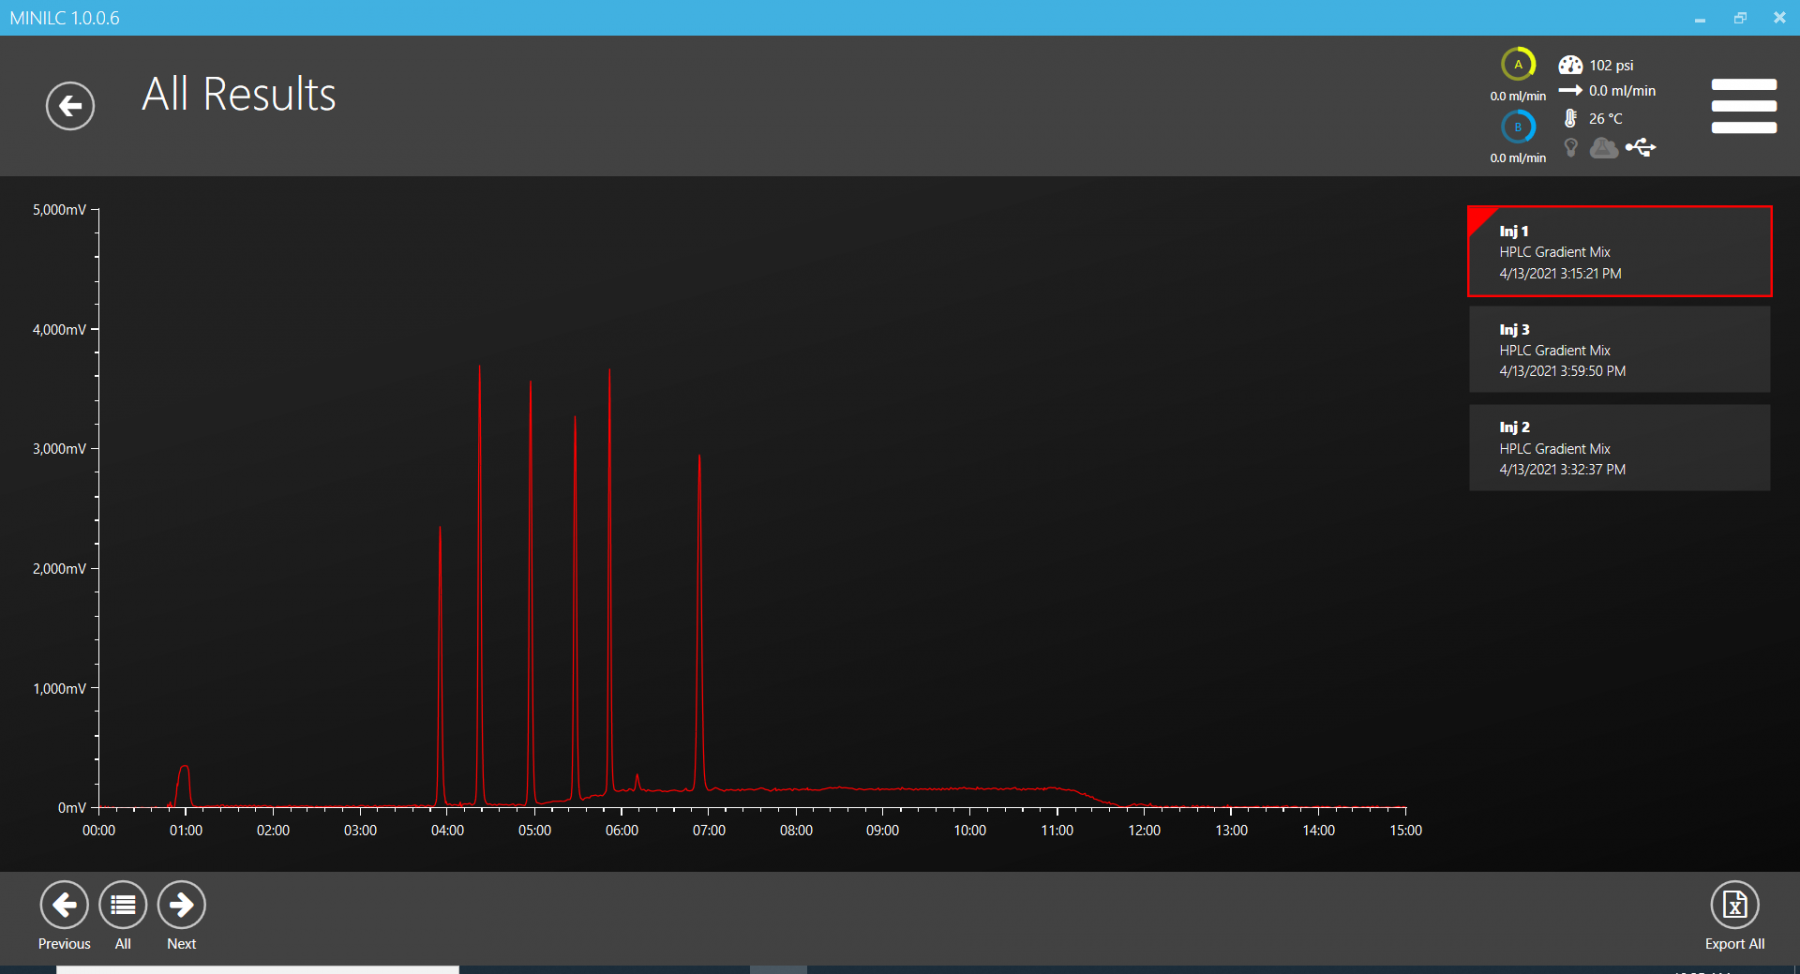Click the total flow arrow icon
This screenshot has width=1800, height=974.
(x=1570, y=91)
